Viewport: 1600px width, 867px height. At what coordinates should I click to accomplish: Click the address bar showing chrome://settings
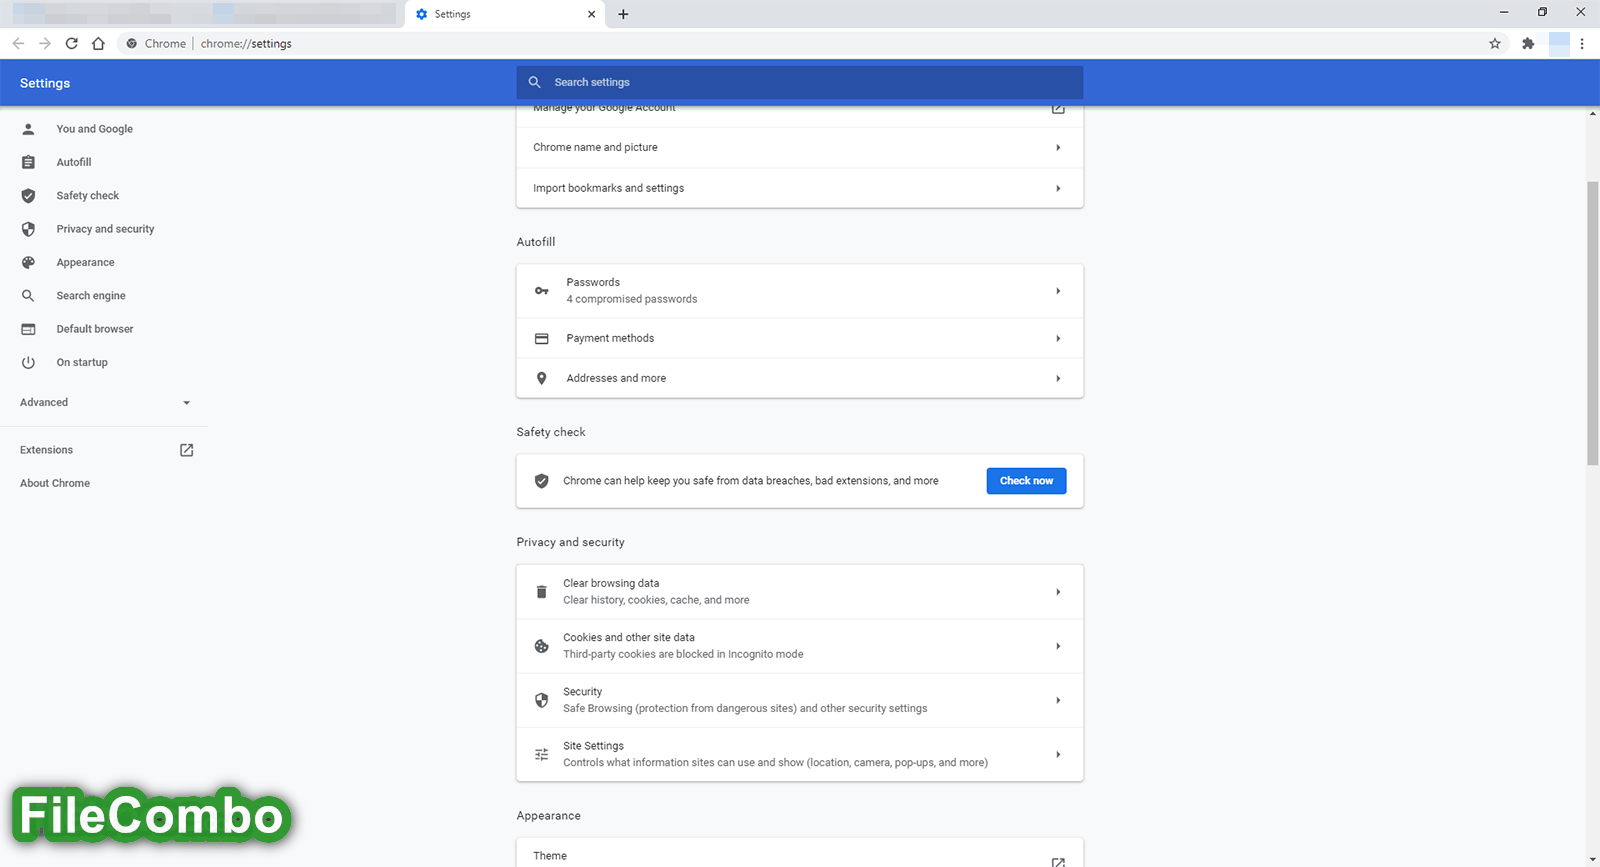(800, 43)
